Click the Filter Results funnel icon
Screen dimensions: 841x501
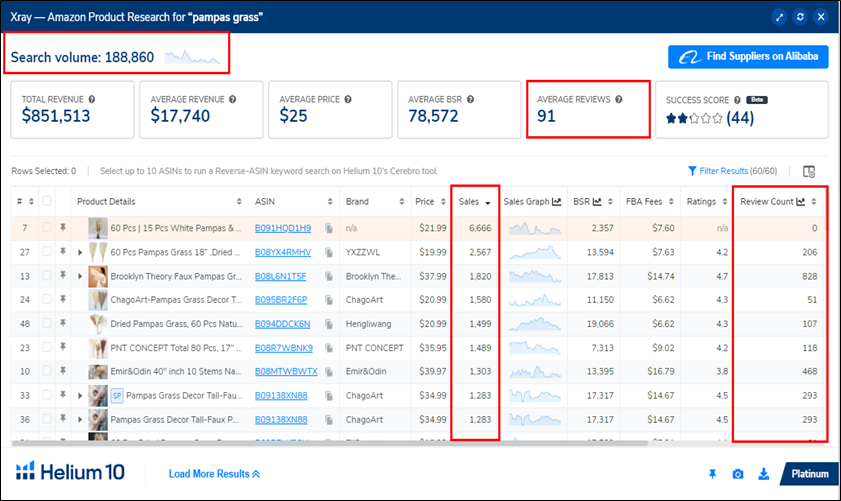692,171
